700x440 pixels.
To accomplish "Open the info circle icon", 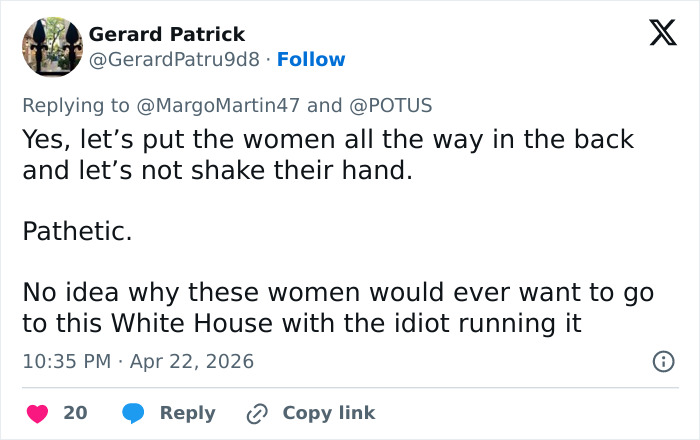I will [x=662, y=361].
